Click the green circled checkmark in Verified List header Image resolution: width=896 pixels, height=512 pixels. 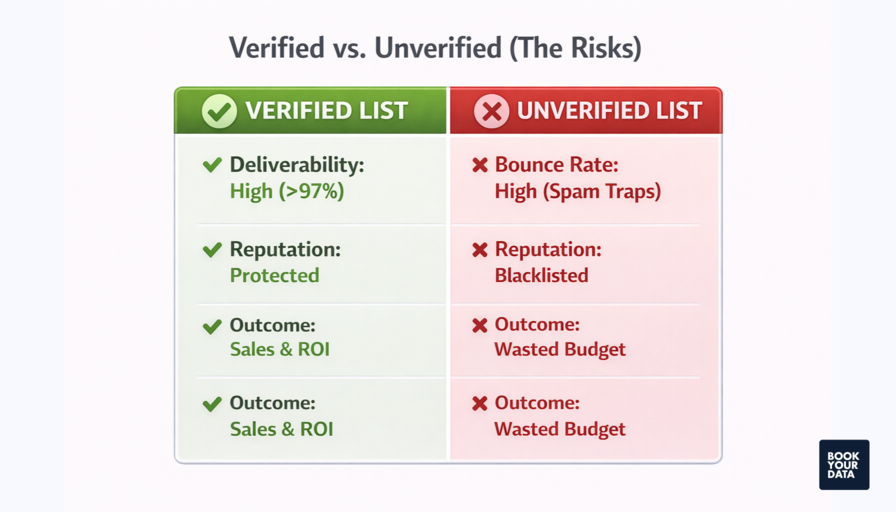pos(219,111)
